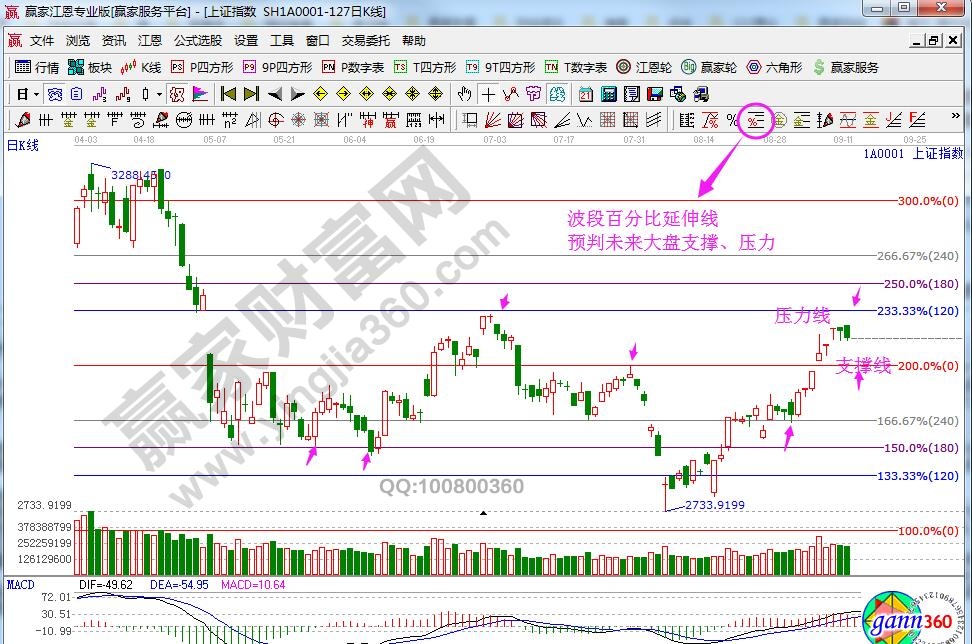This screenshot has height=644, width=972.
Task: Toggle the crosshair cursor tool
Action: click(x=488, y=94)
